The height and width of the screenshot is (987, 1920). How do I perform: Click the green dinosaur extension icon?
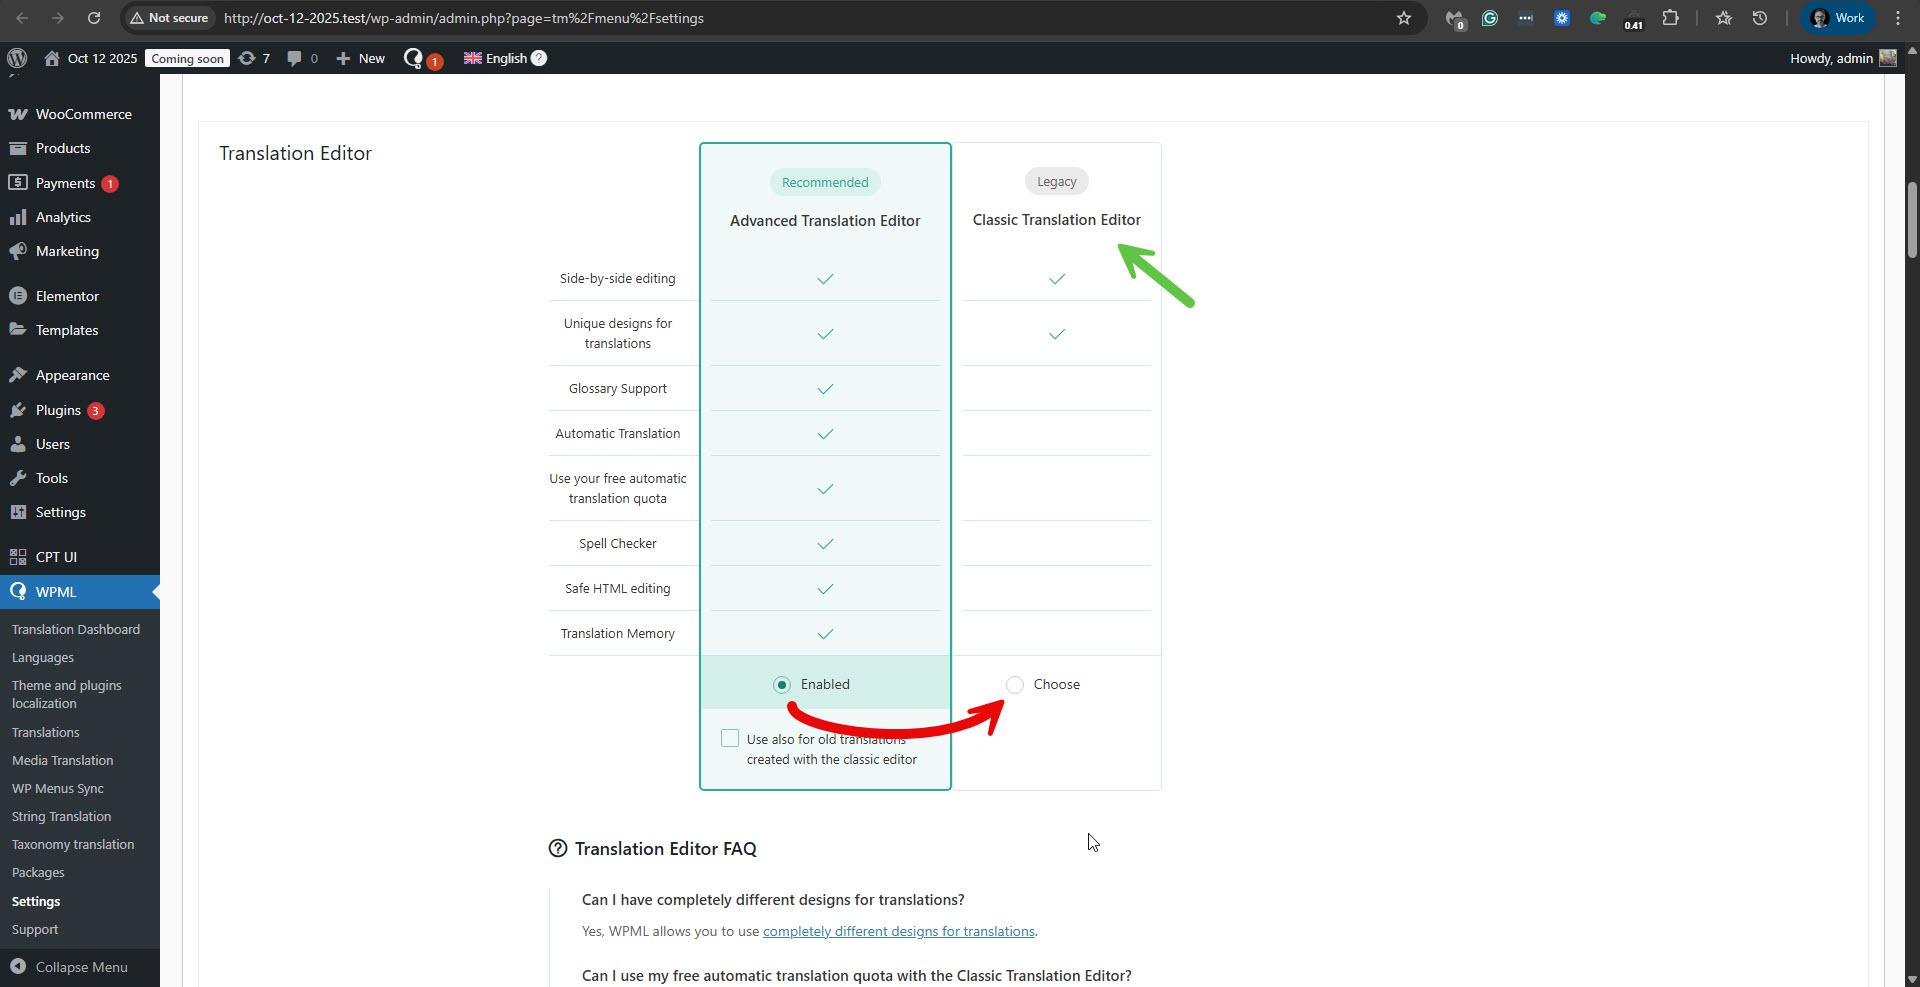(x=1598, y=18)
